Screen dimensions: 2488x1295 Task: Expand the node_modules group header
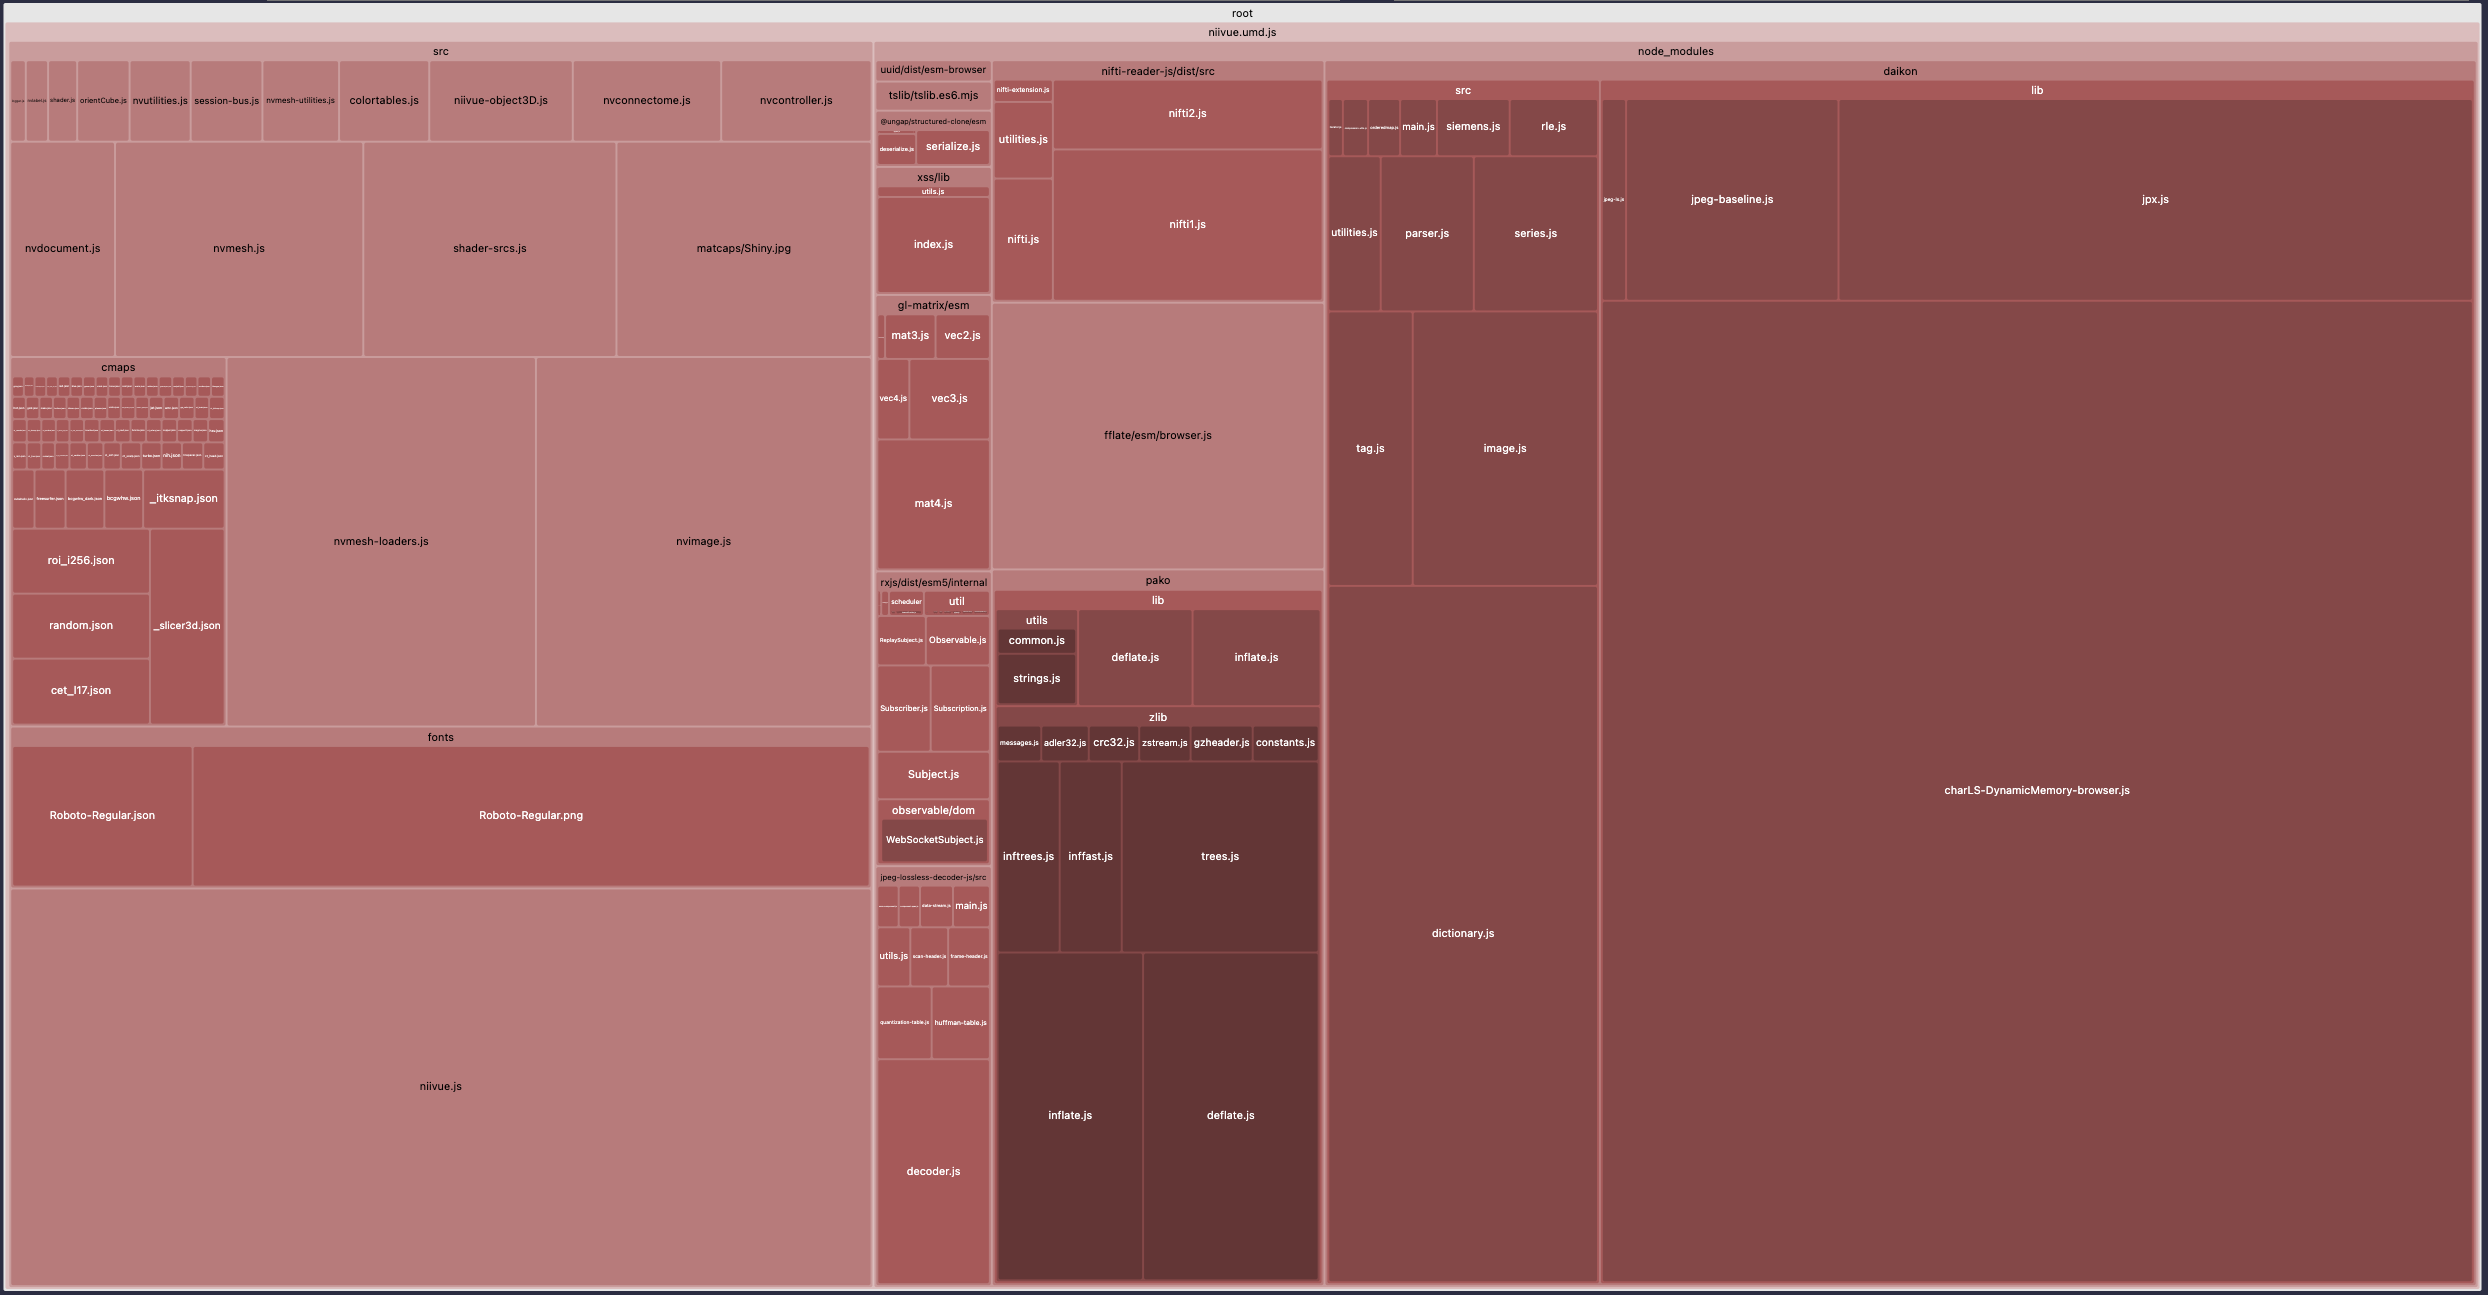(1675, 51)
